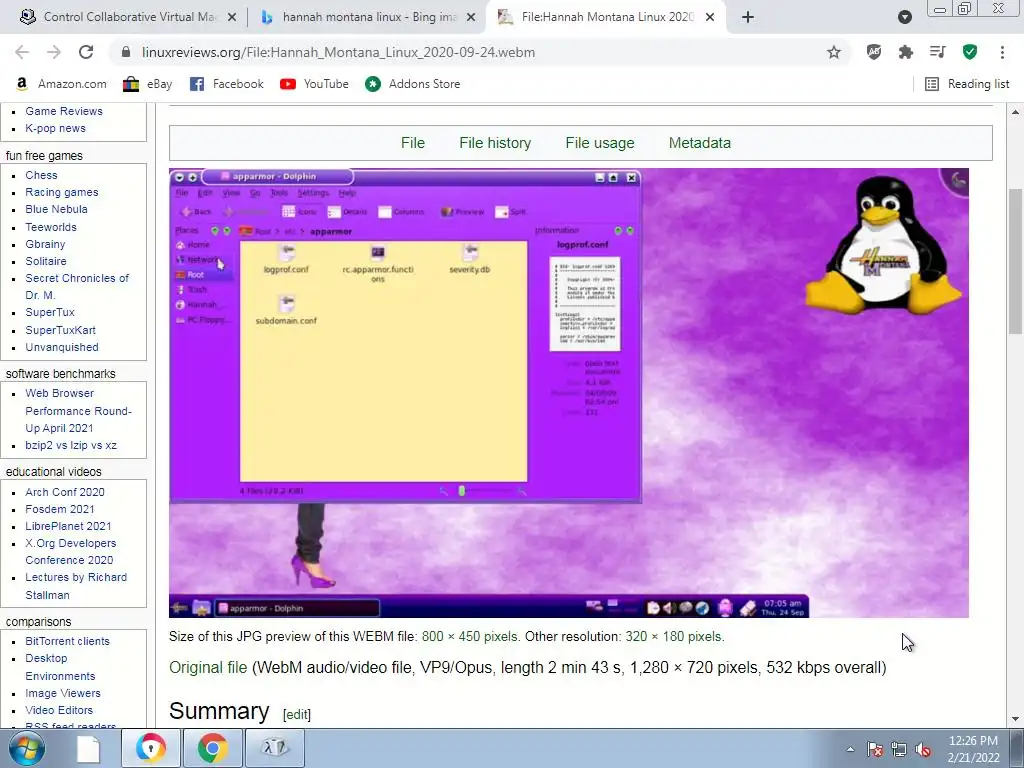Click the muted volume tray icon

923,749
